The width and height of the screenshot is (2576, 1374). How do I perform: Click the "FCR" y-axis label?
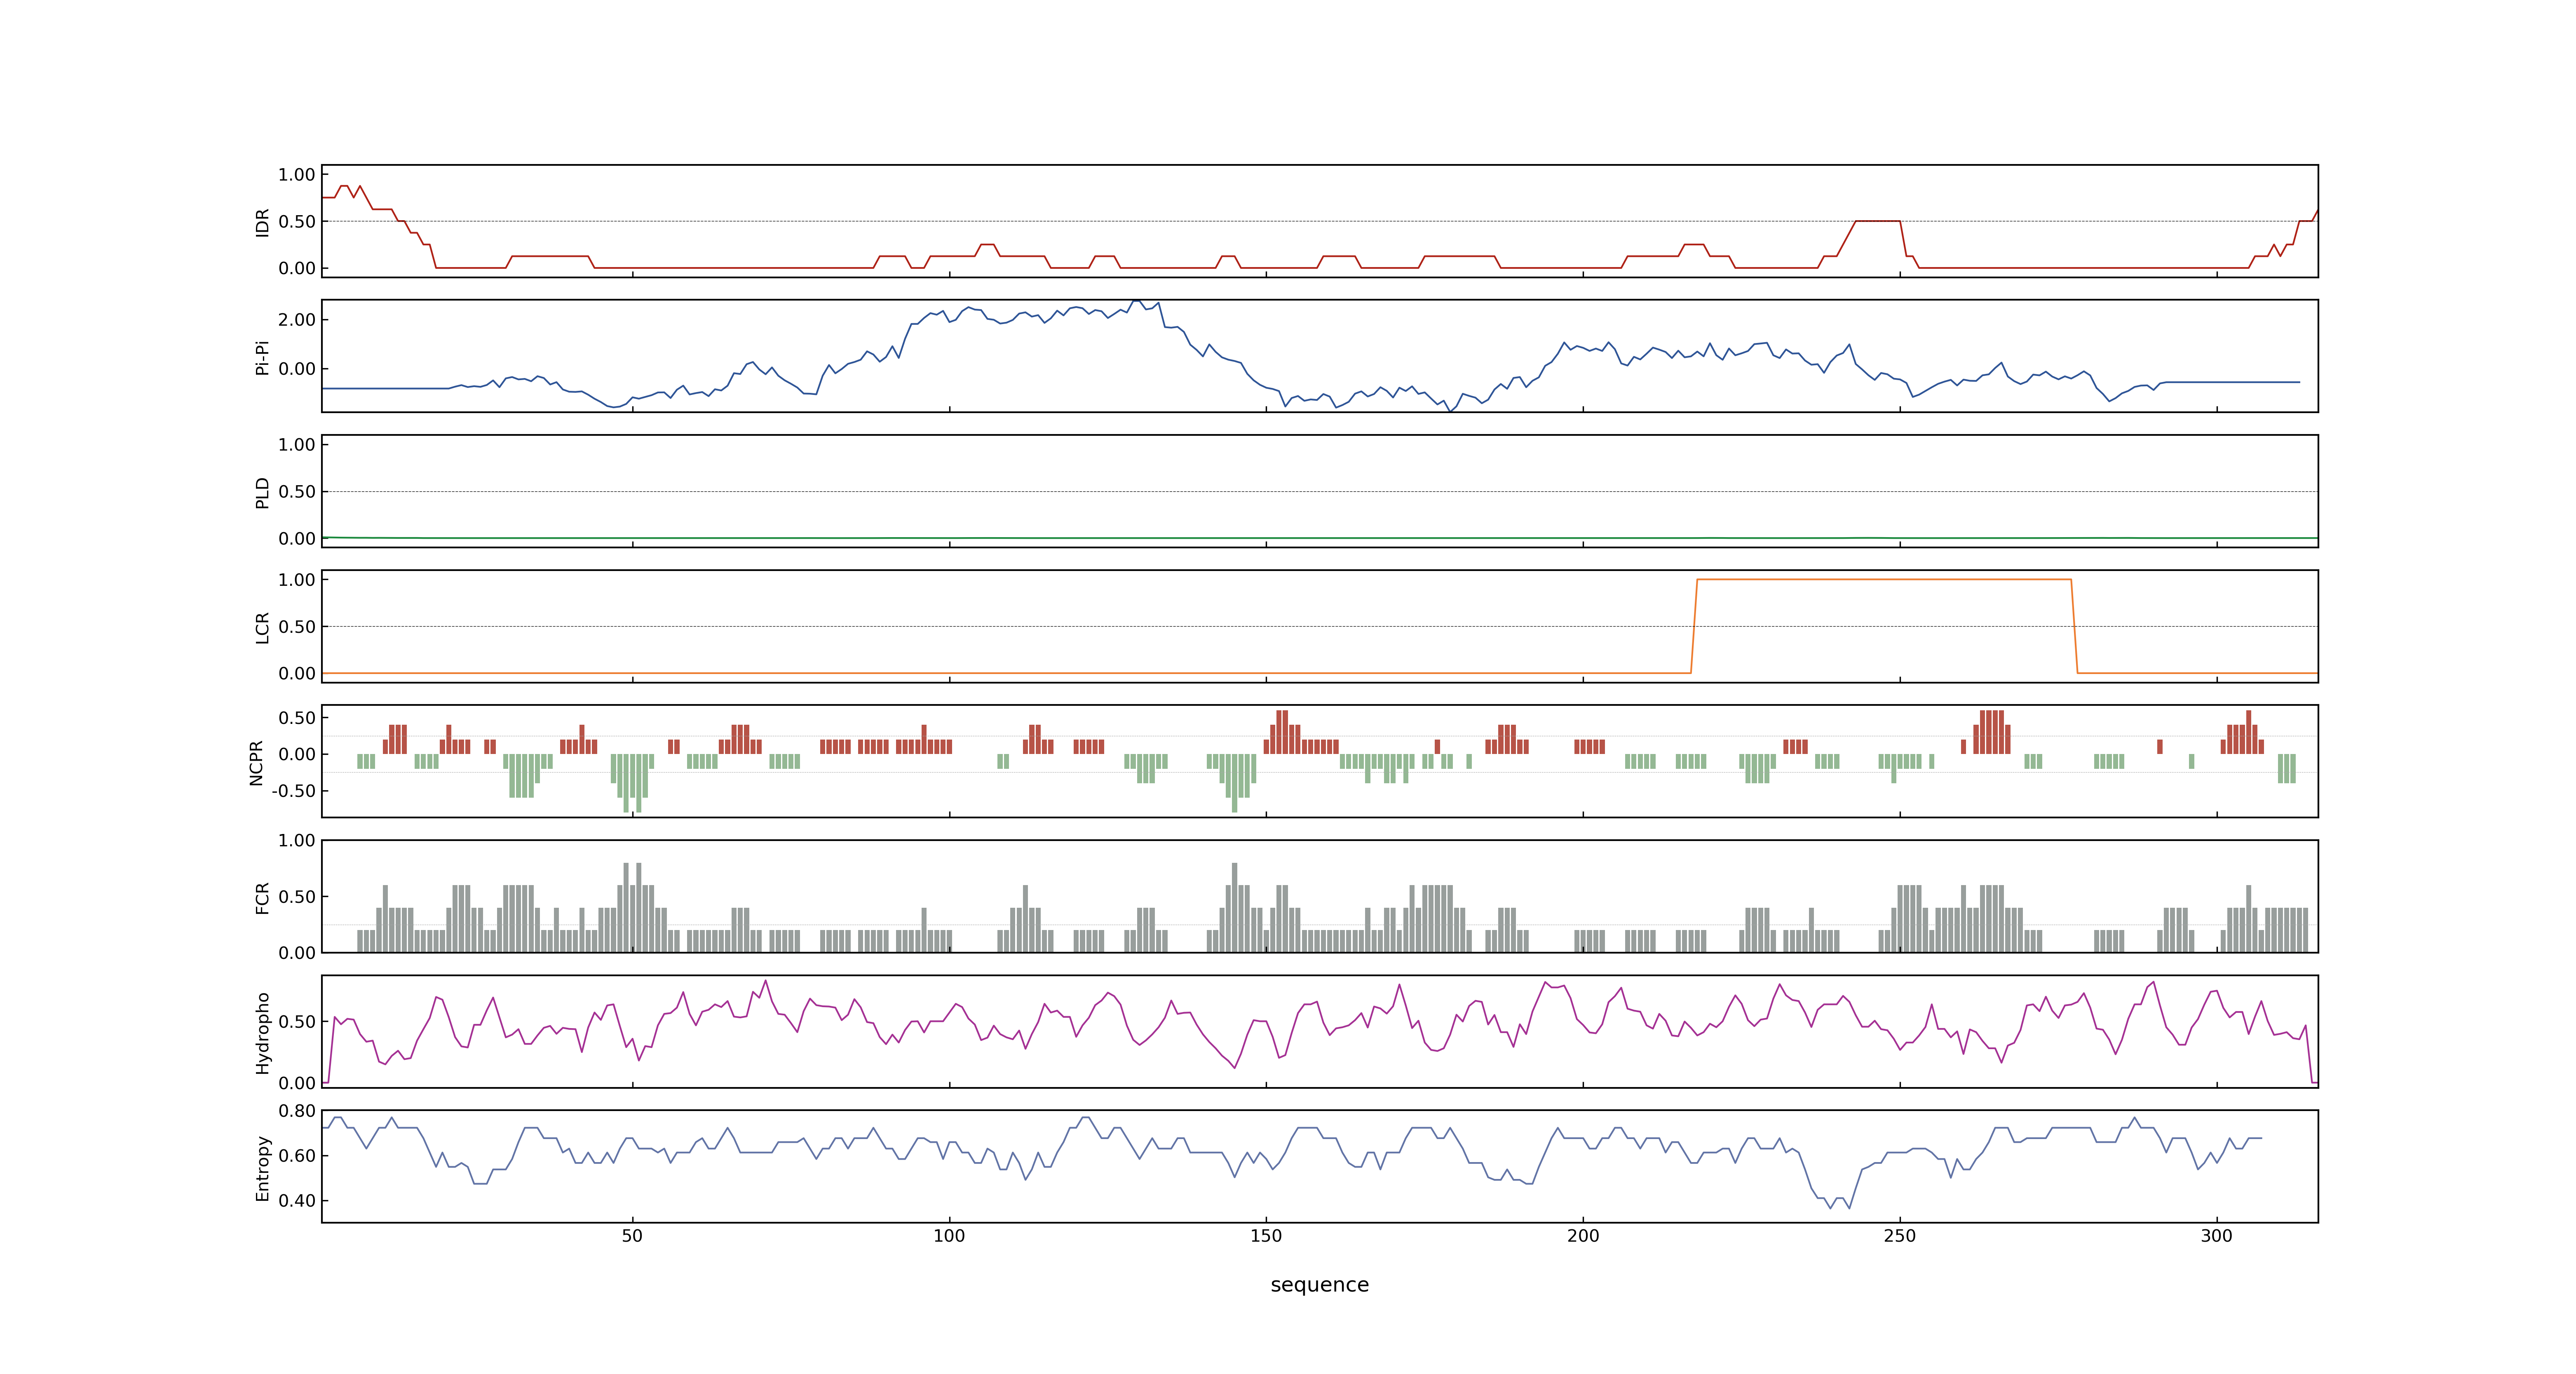pos(262,897)
